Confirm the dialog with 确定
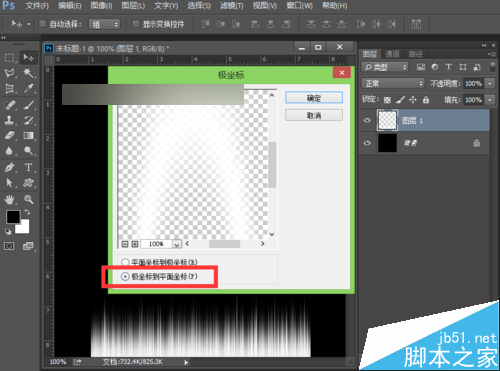 click(x=314, y=98)
